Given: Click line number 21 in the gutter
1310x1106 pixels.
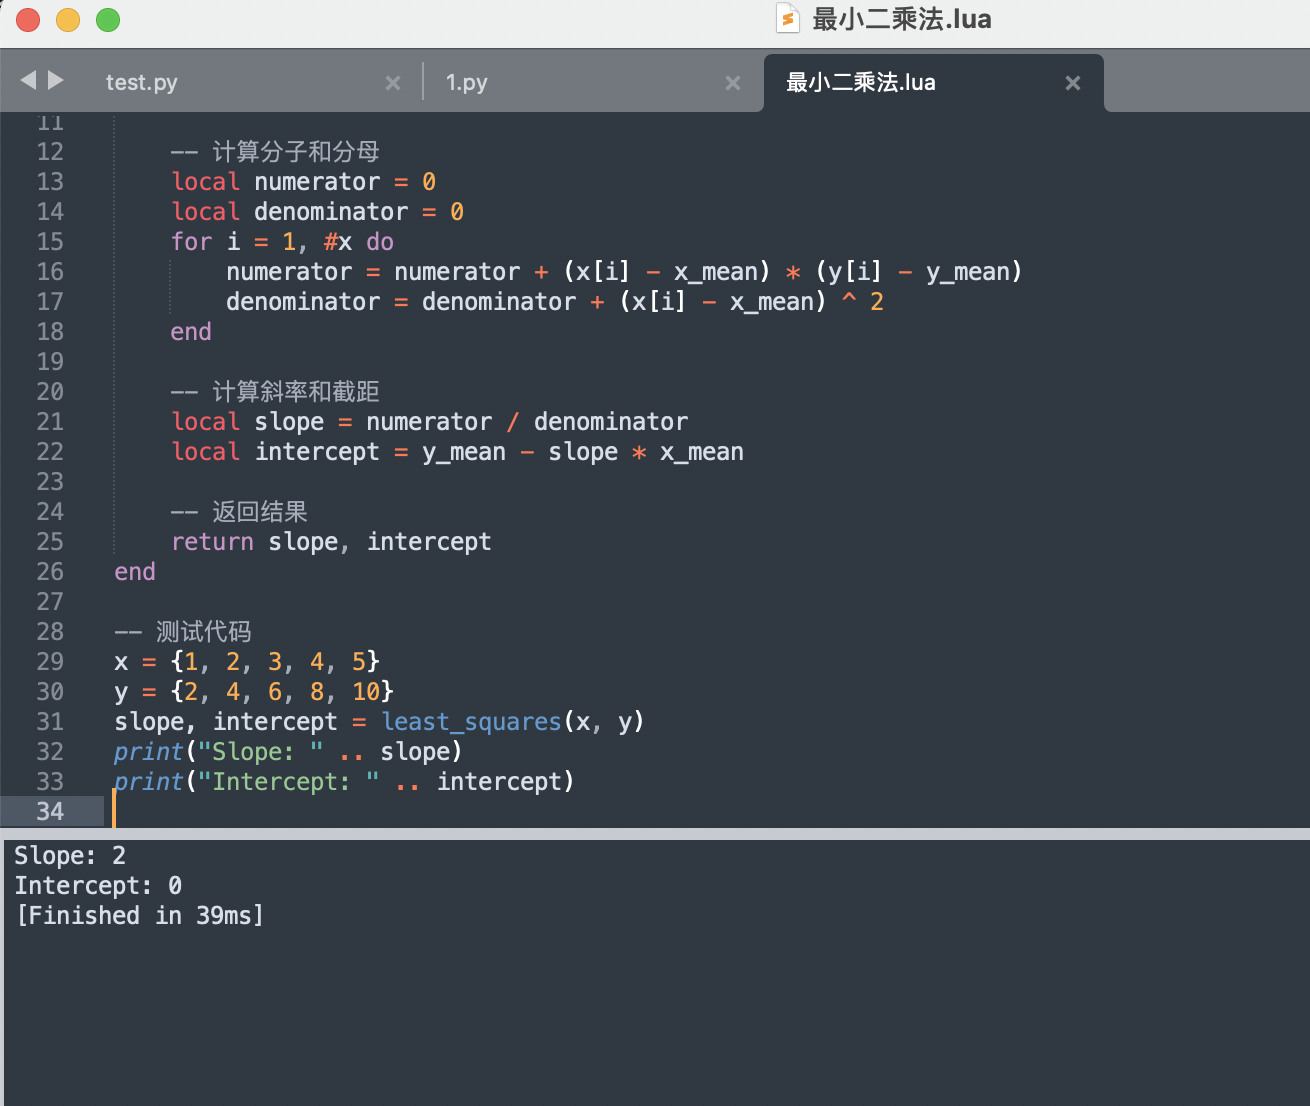Looking at the screenshot, I should (50, 422).
